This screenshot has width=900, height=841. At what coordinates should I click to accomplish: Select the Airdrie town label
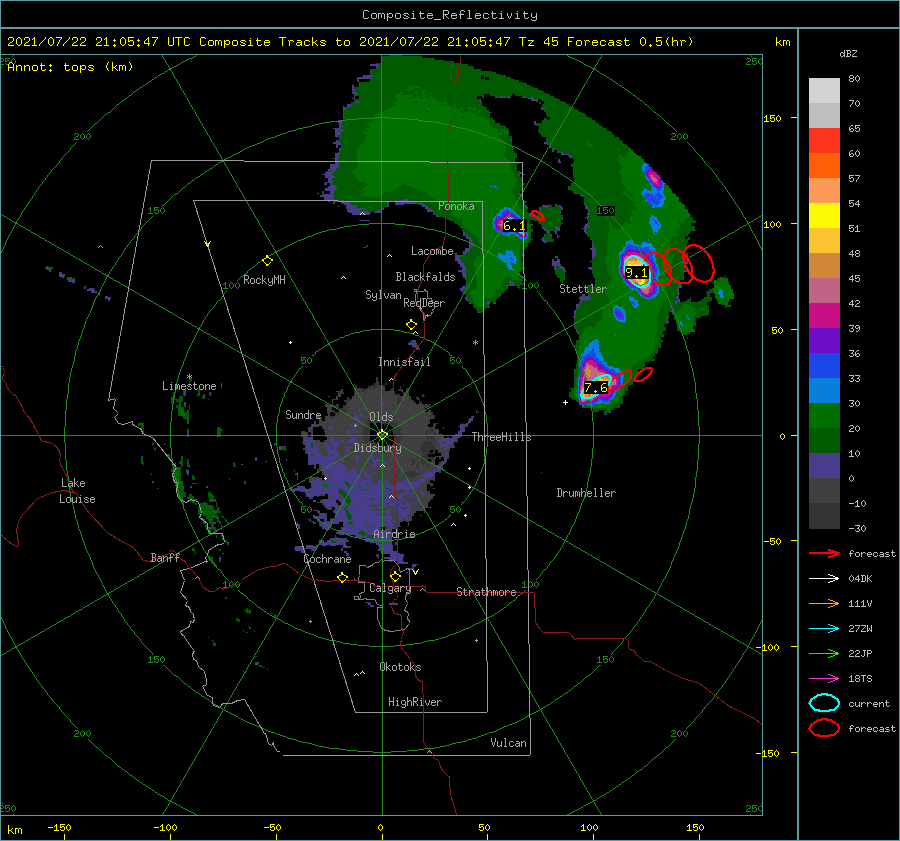(x=394, y=534)
